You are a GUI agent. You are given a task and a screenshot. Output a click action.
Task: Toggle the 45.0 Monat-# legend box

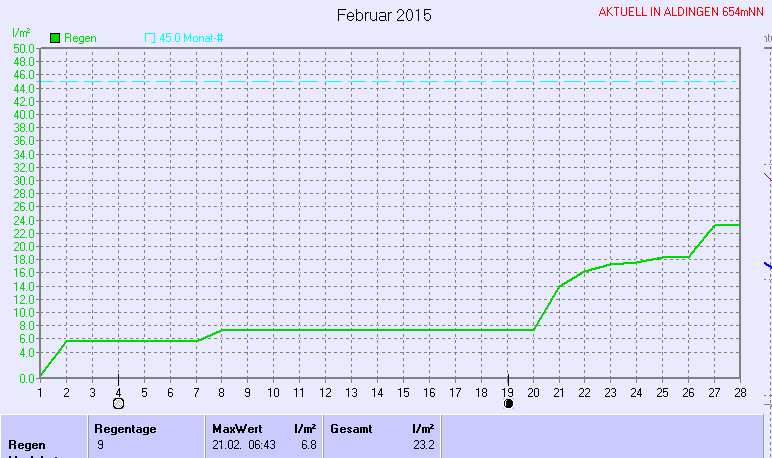[x=150, y=38]
